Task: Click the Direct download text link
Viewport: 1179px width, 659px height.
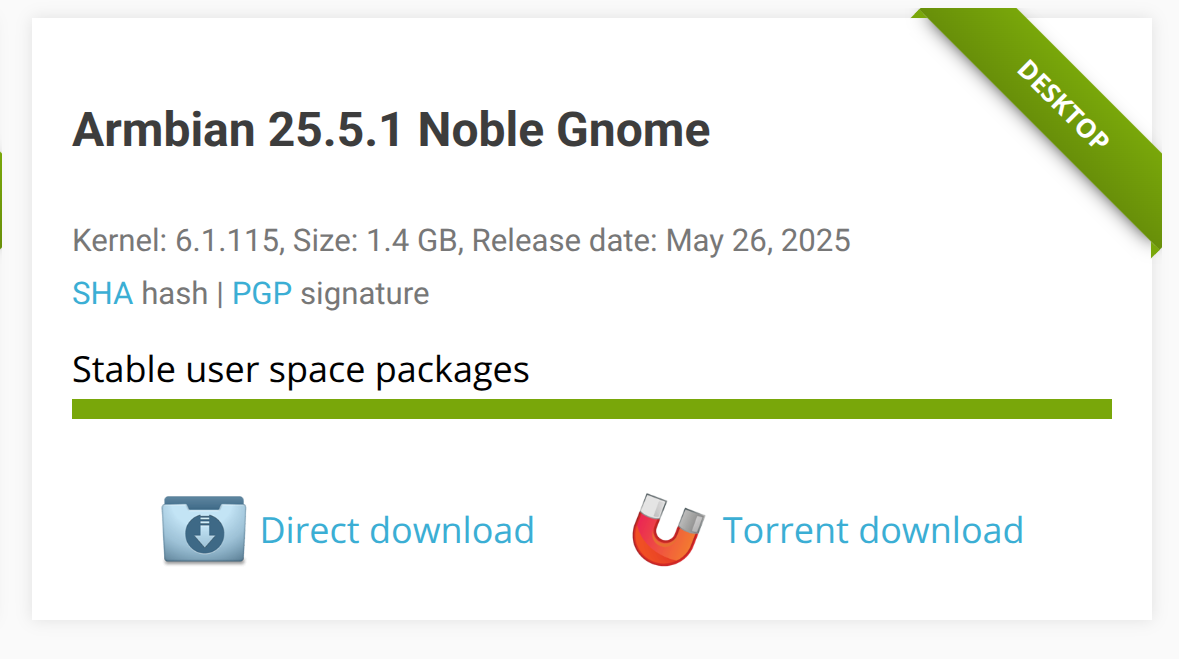Action: click(x=397, y=530)
